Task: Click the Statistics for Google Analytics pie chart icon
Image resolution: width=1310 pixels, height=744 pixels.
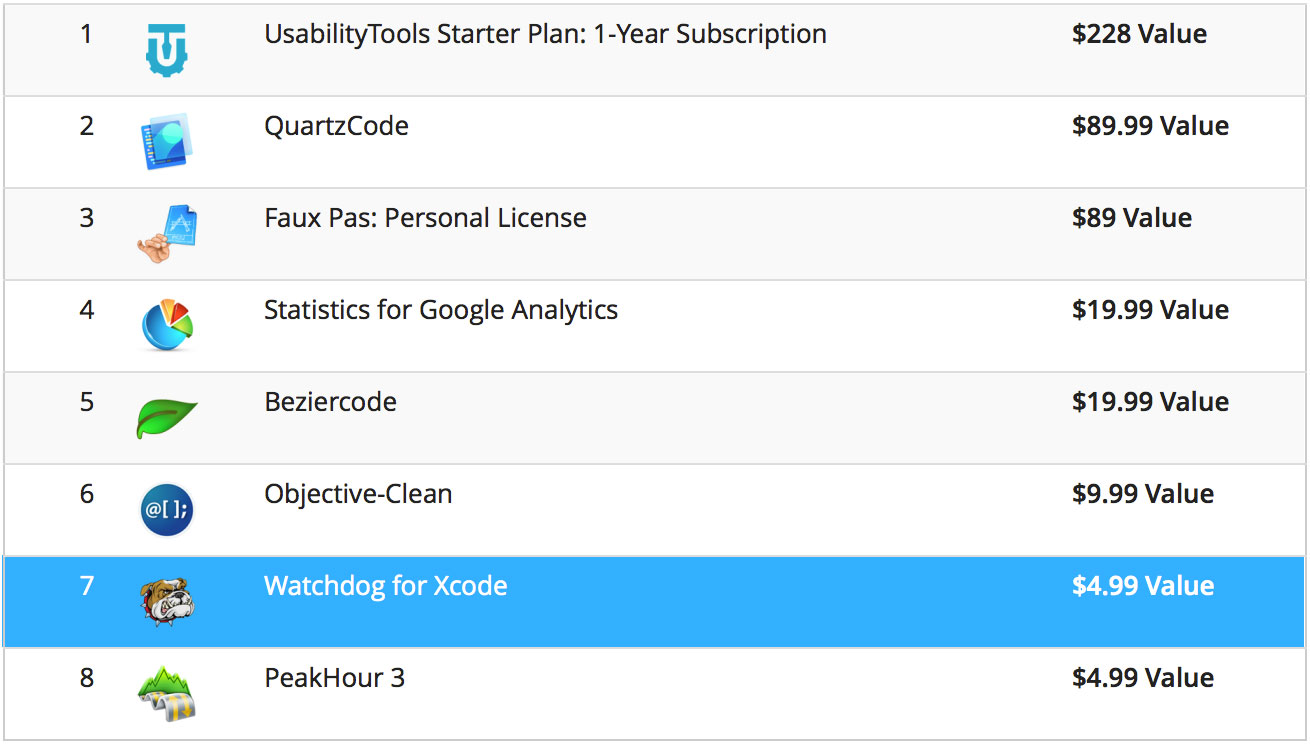Action: [167, 324]
